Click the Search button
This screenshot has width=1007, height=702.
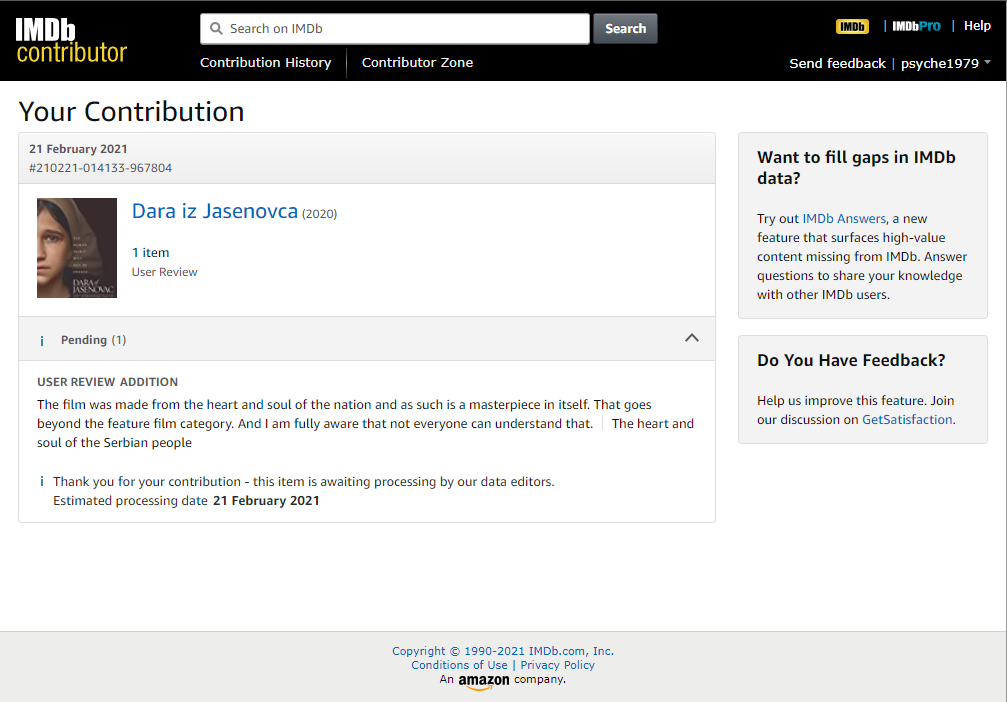pos(625,29)
